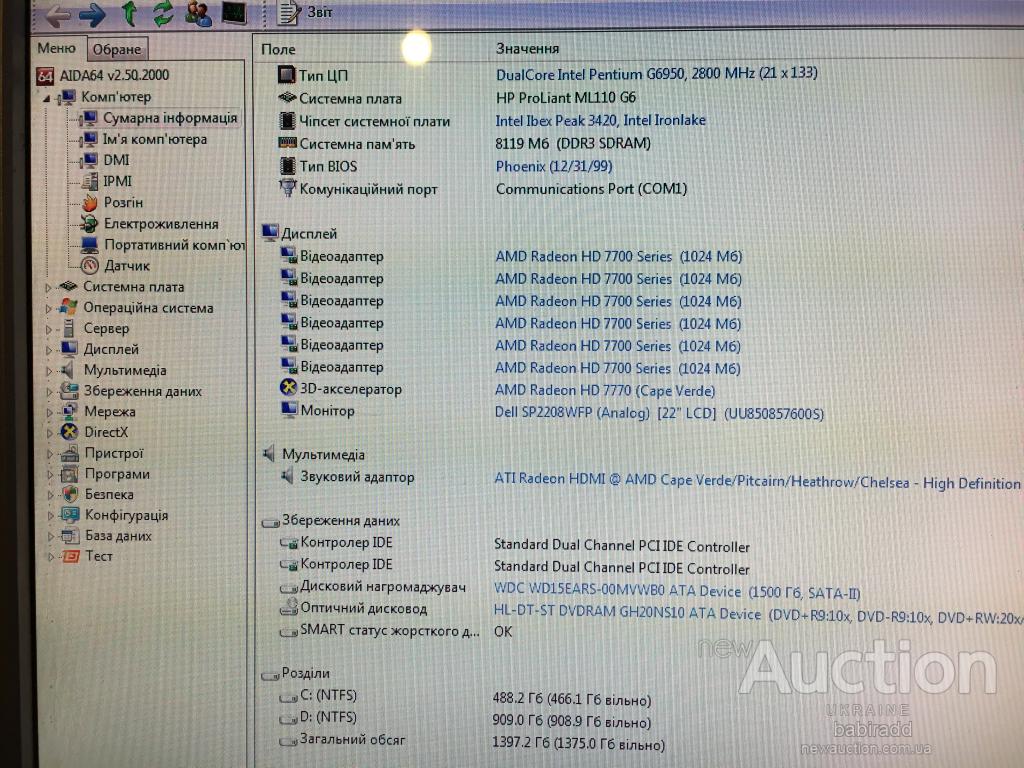This screenshot has height=768, width=1024.
Task: Open the WDC WD15EARS disk link
Action: (x=677, y=591)
